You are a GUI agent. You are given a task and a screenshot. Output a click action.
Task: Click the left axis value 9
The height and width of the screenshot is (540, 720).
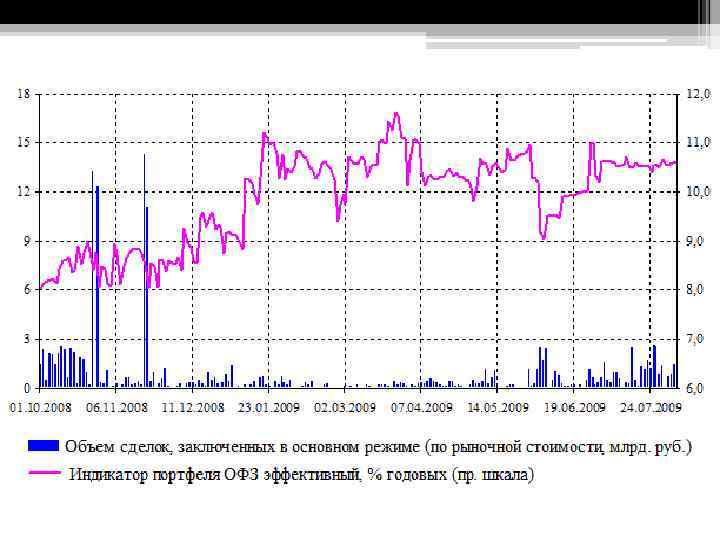click(27, 241)
